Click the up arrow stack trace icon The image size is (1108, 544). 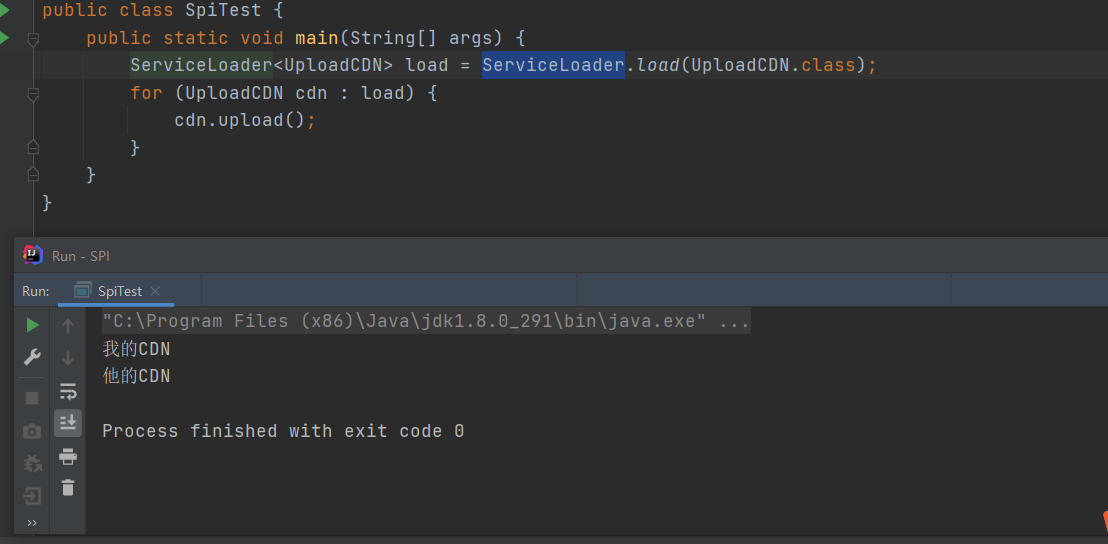coord(68,325)
